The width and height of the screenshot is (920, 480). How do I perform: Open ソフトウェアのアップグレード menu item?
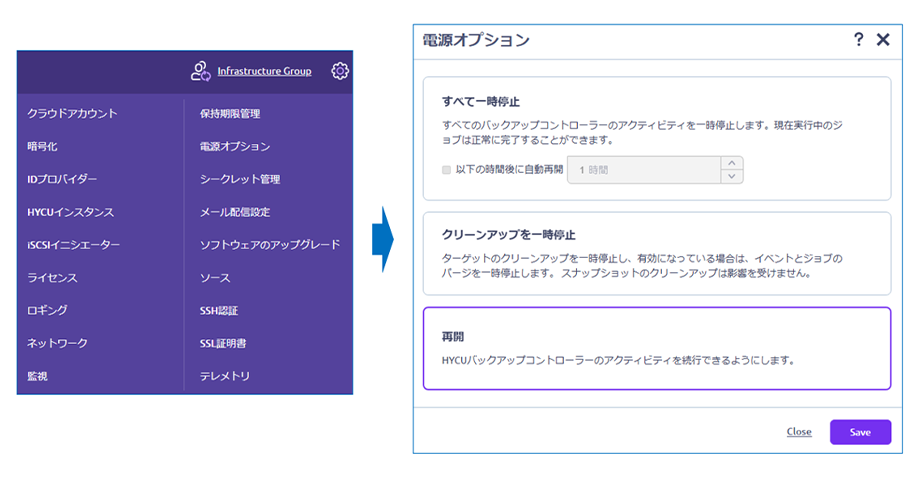pyautogui.click(x=270, y=245)
